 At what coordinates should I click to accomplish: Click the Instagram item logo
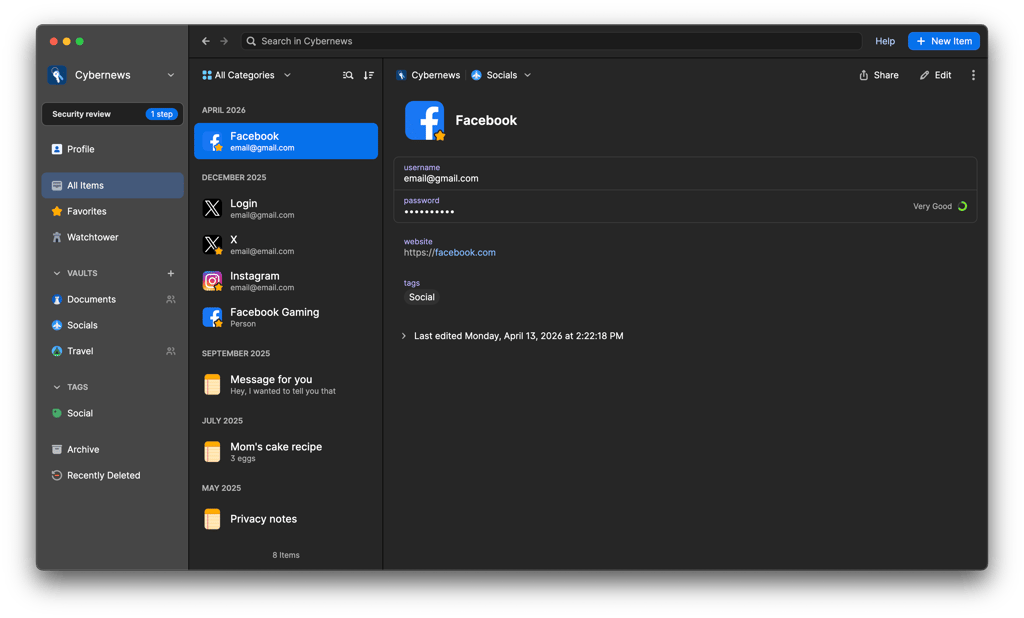pyautogui.click(x=212, y=281)
